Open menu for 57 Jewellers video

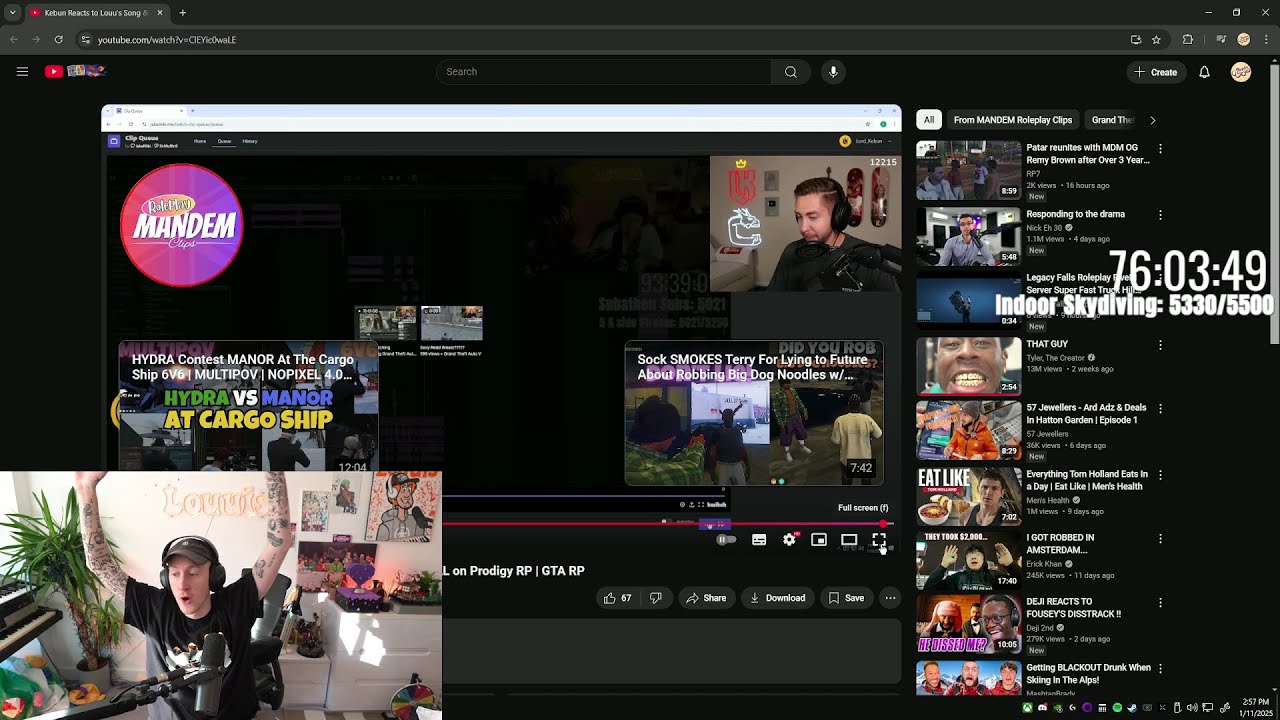pyautogui.click(x=1160, y=409)
